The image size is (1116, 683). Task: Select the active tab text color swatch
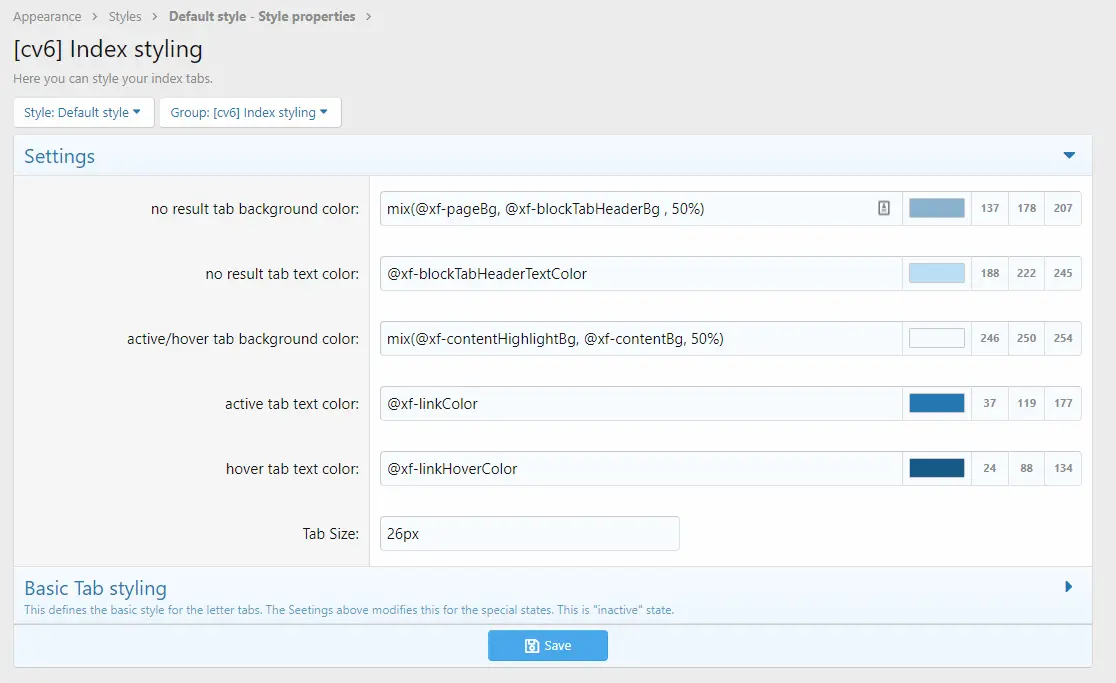coord(936,403)
